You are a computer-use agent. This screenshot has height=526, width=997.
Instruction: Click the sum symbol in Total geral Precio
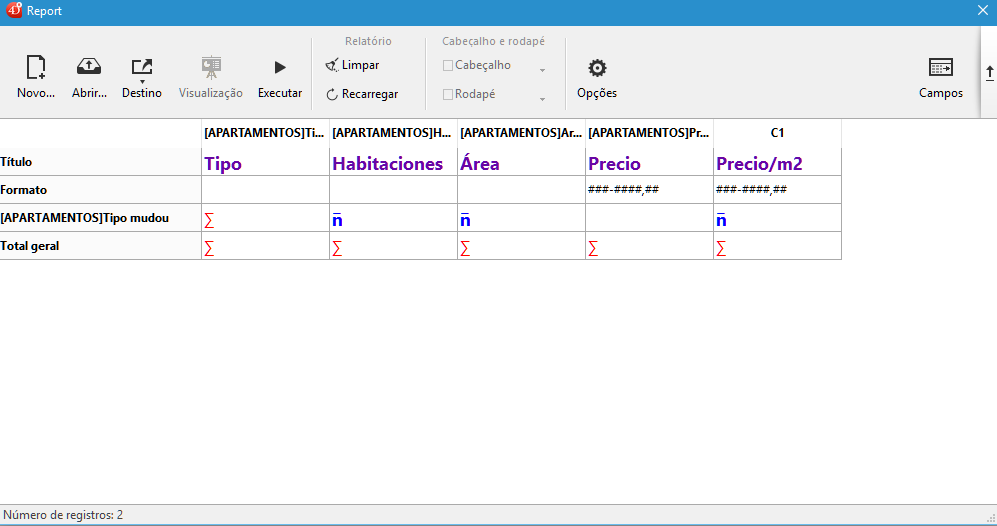593,248
